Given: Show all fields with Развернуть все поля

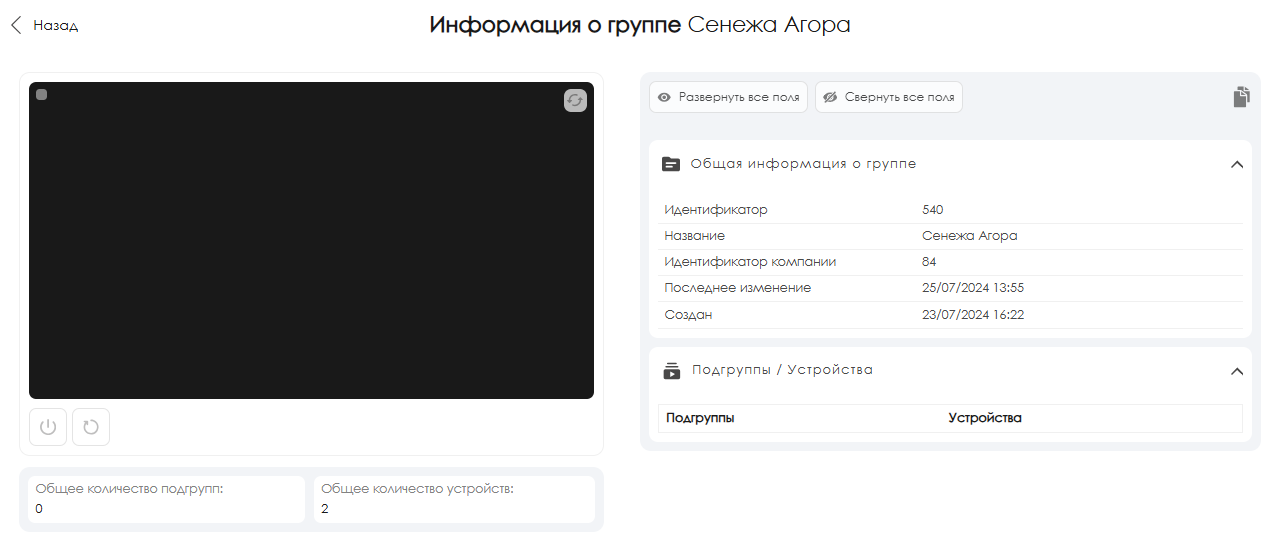Looking at the screenshot, I should (x=728, y=97).
